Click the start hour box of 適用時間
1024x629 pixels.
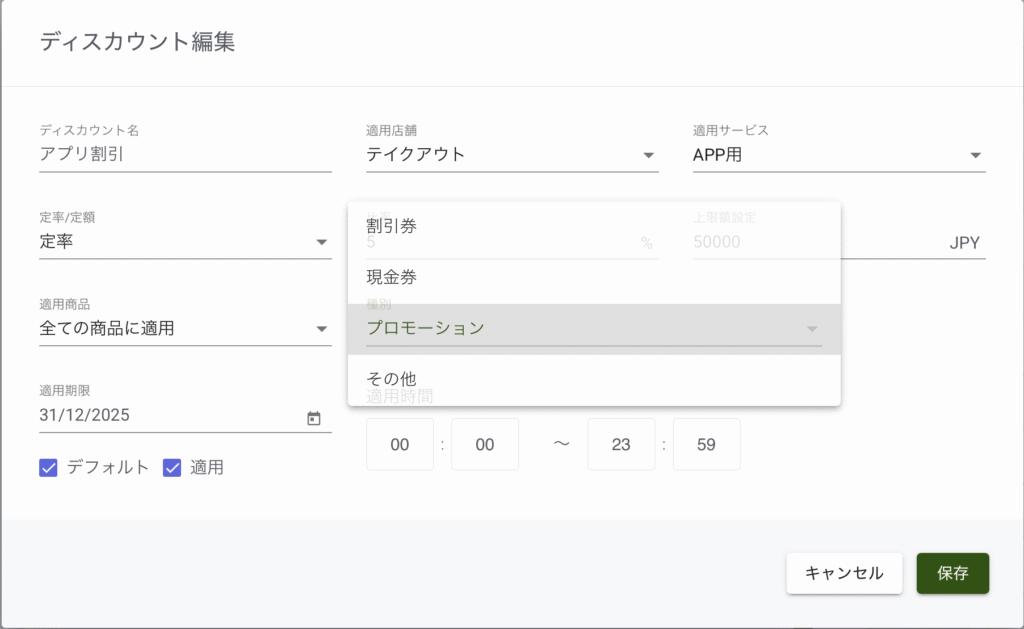point(400,445)
